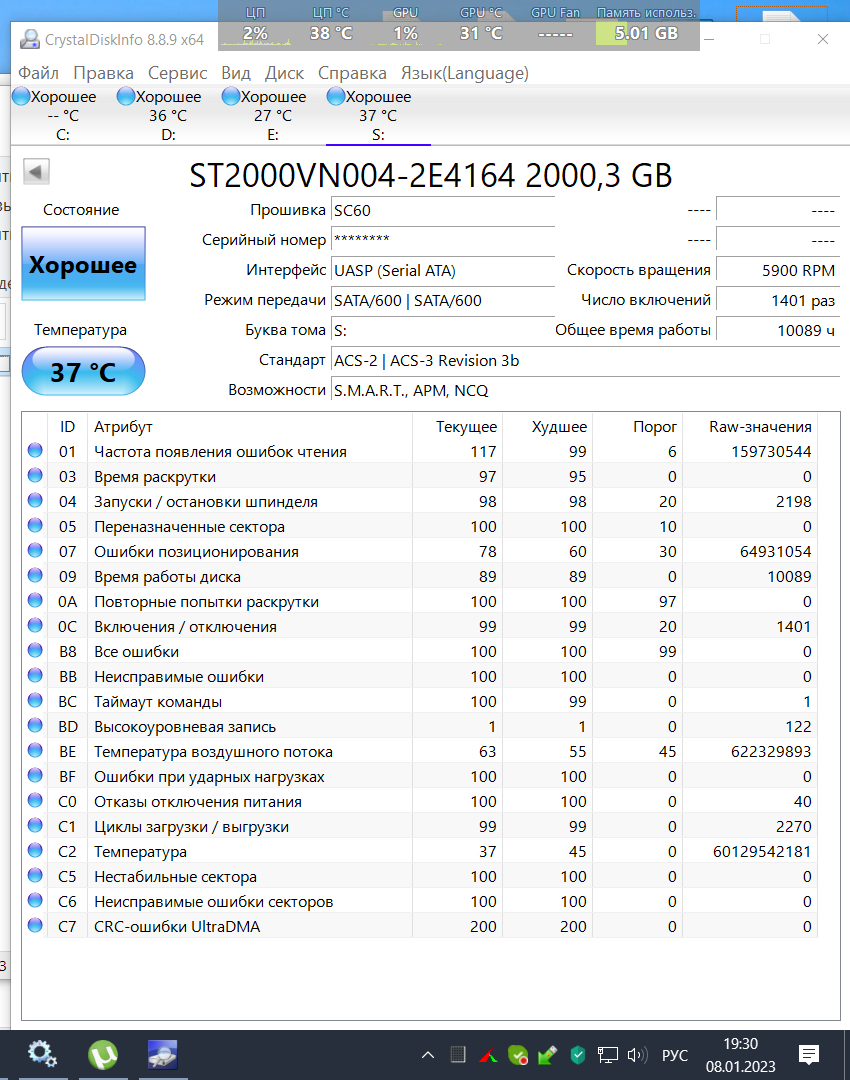The image size is (850, 1080).
Task: Click the interface field UASP (Serial ATA)
Action: point(443,270)
